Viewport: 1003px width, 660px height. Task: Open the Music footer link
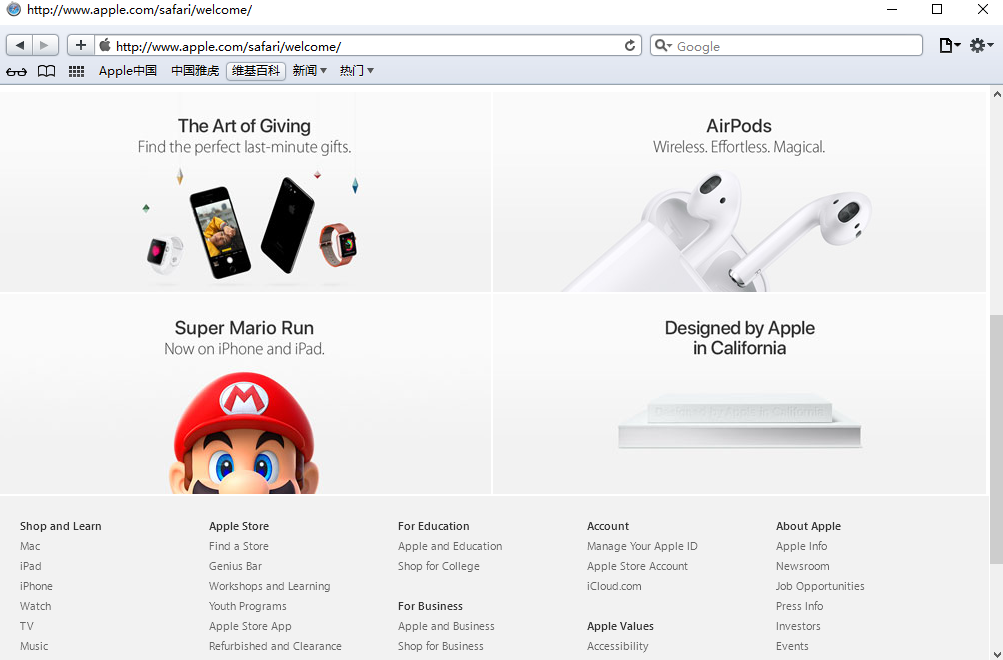(x=34, y=646)
